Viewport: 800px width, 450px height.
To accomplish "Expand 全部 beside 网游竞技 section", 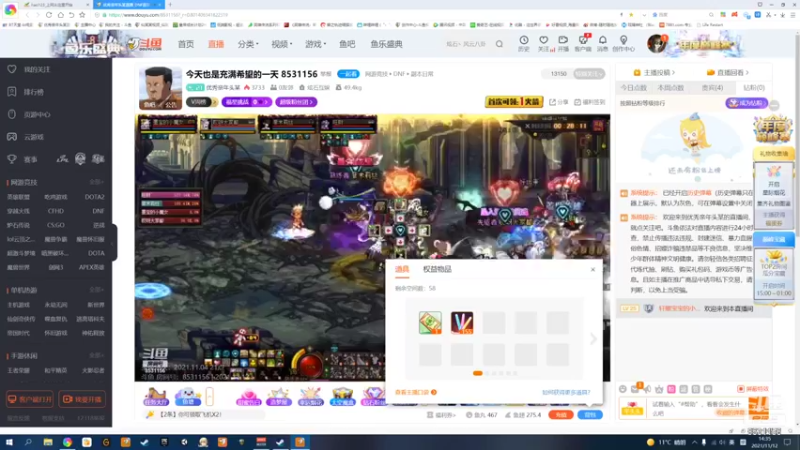I will [x=96, y=182].
